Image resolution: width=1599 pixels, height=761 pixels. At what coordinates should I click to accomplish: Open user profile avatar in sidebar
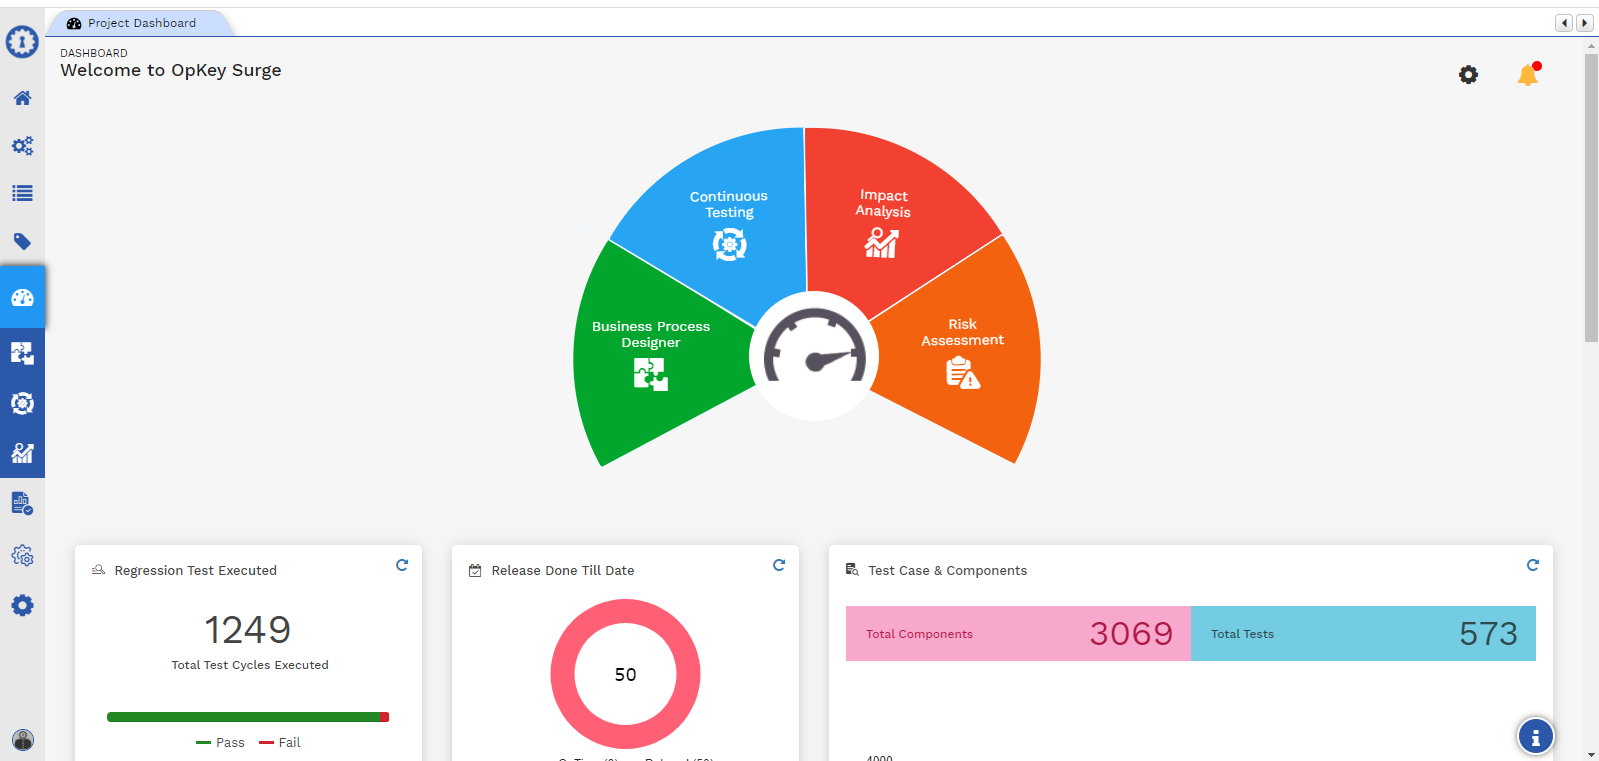coord(23,740)
